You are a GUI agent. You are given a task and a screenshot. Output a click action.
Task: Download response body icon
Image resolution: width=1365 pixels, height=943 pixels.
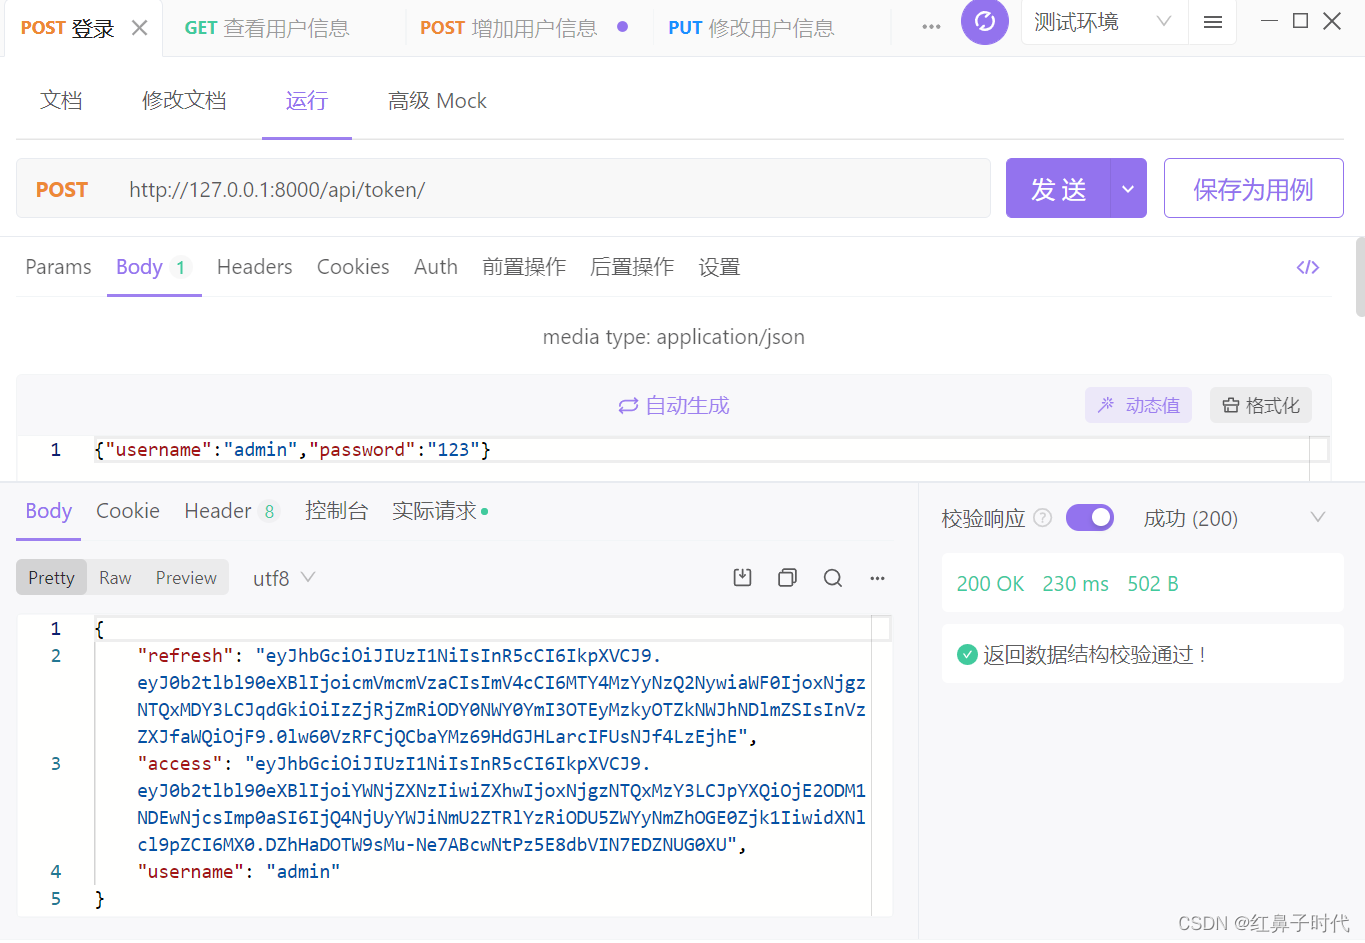[x=742, y=577]
